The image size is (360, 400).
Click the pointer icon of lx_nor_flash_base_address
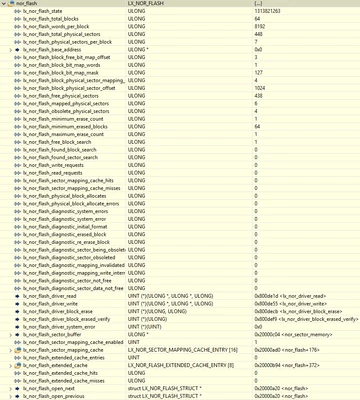pos(17,50)
